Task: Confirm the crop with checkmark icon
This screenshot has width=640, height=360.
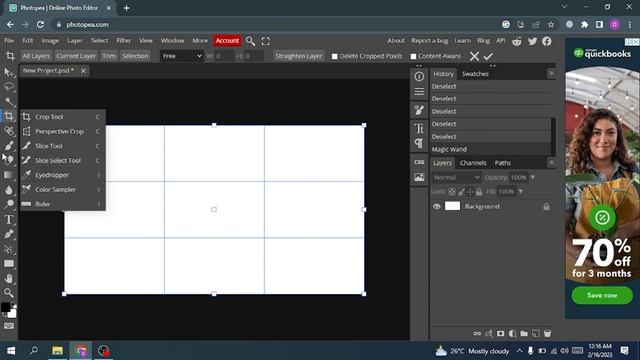Action: point(488,56)
